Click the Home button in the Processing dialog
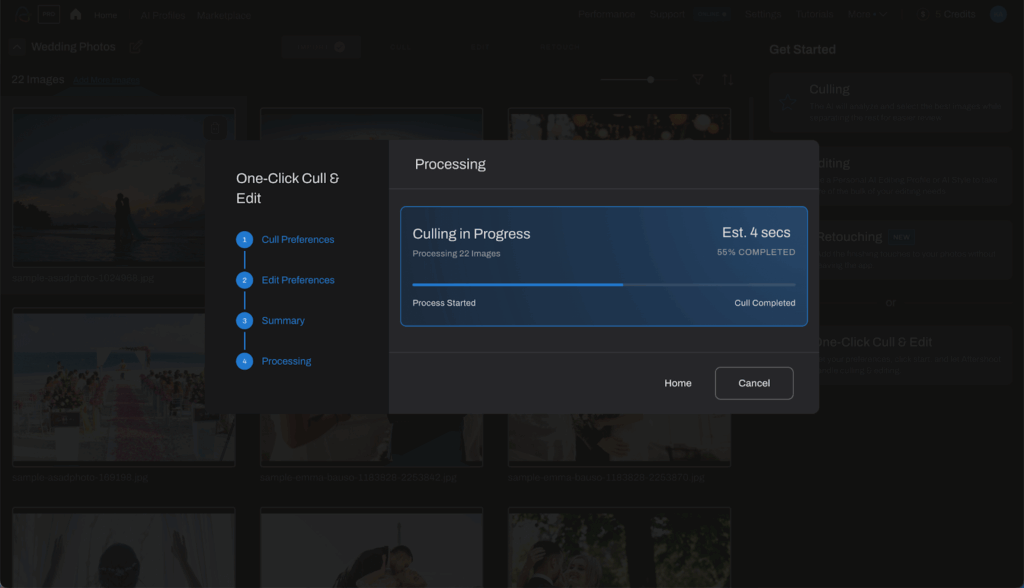This screenshot has width=1024, height=588. click(x=677, y=382)
